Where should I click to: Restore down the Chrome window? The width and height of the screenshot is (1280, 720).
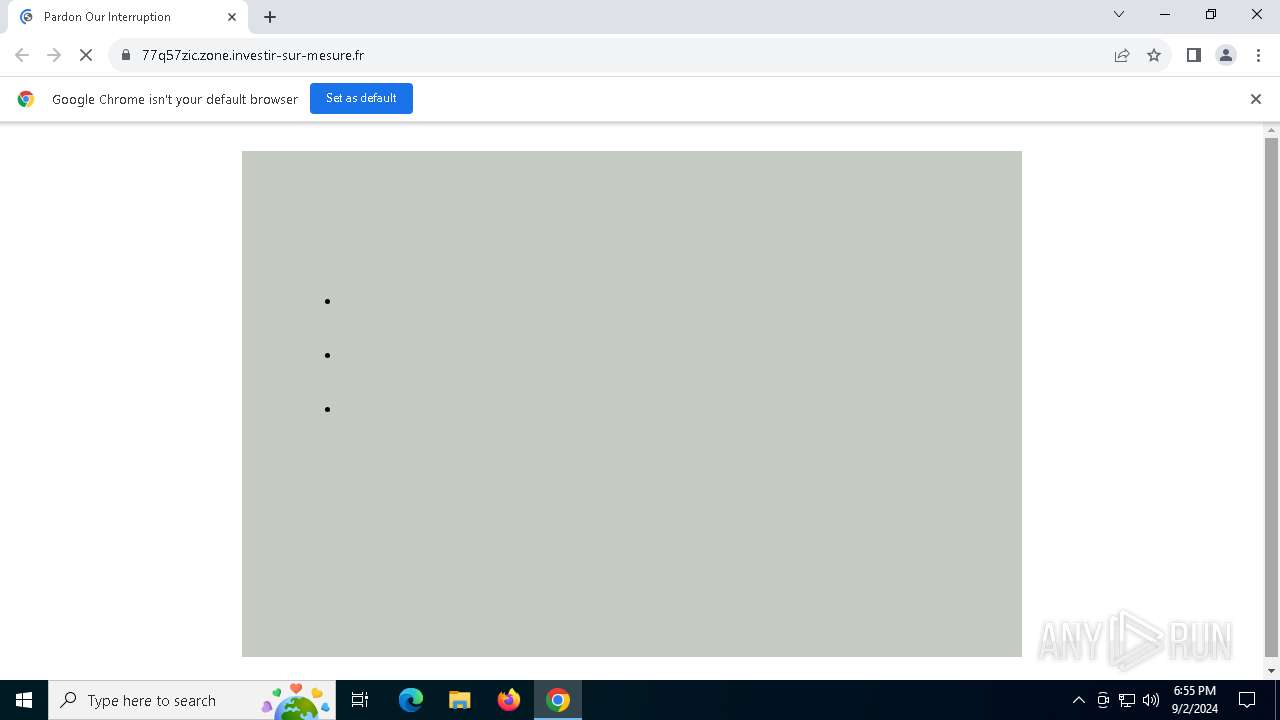[x=1211, y=14]
